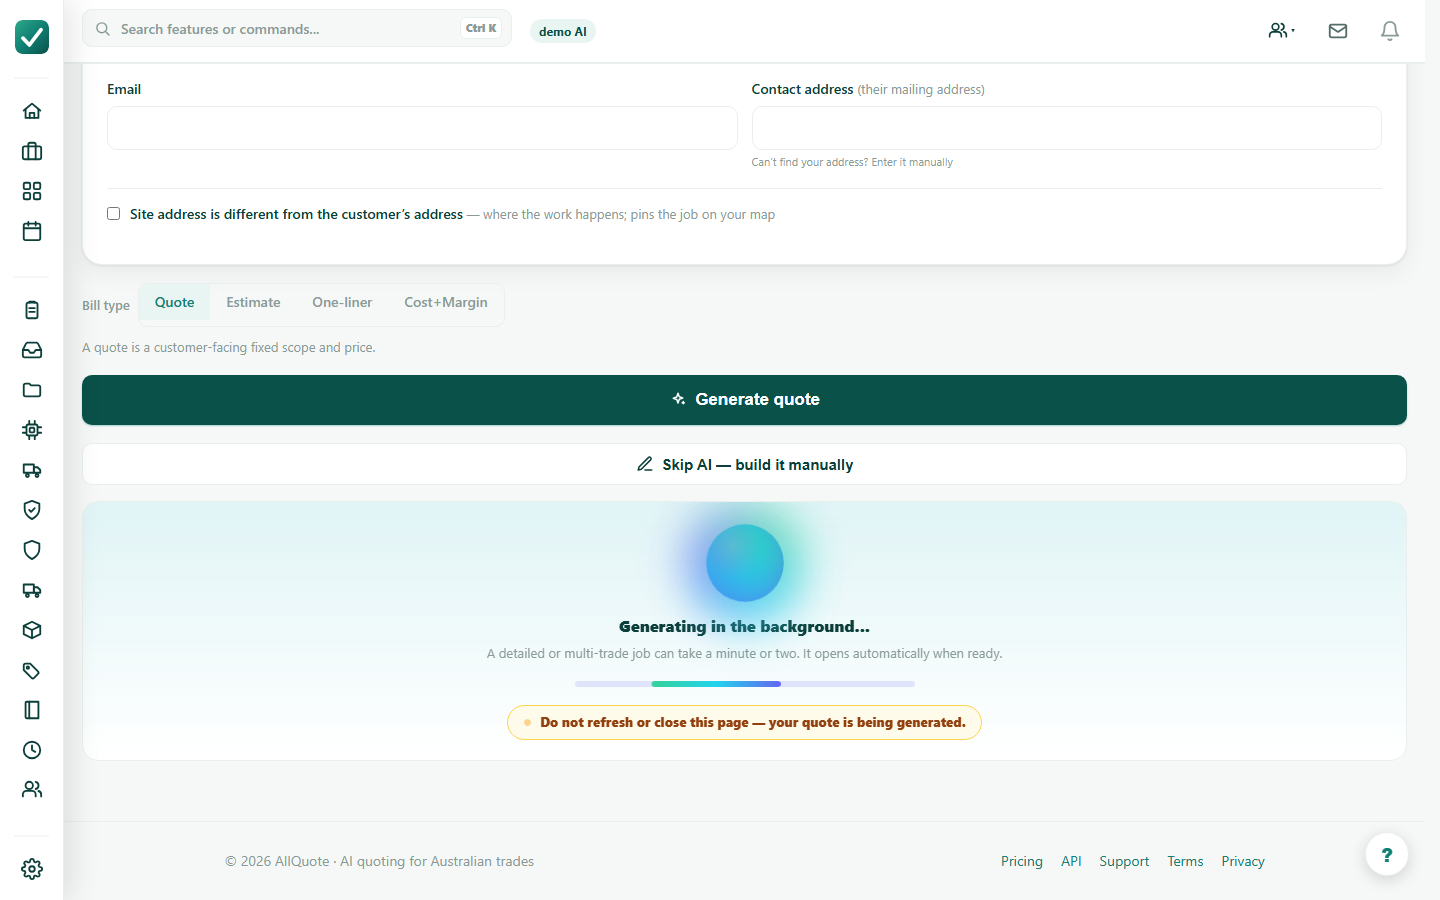Open the Terms footer link
Image resolution: width=1440 pixels, height=900 pixels.
click(x=1185, y=861)
